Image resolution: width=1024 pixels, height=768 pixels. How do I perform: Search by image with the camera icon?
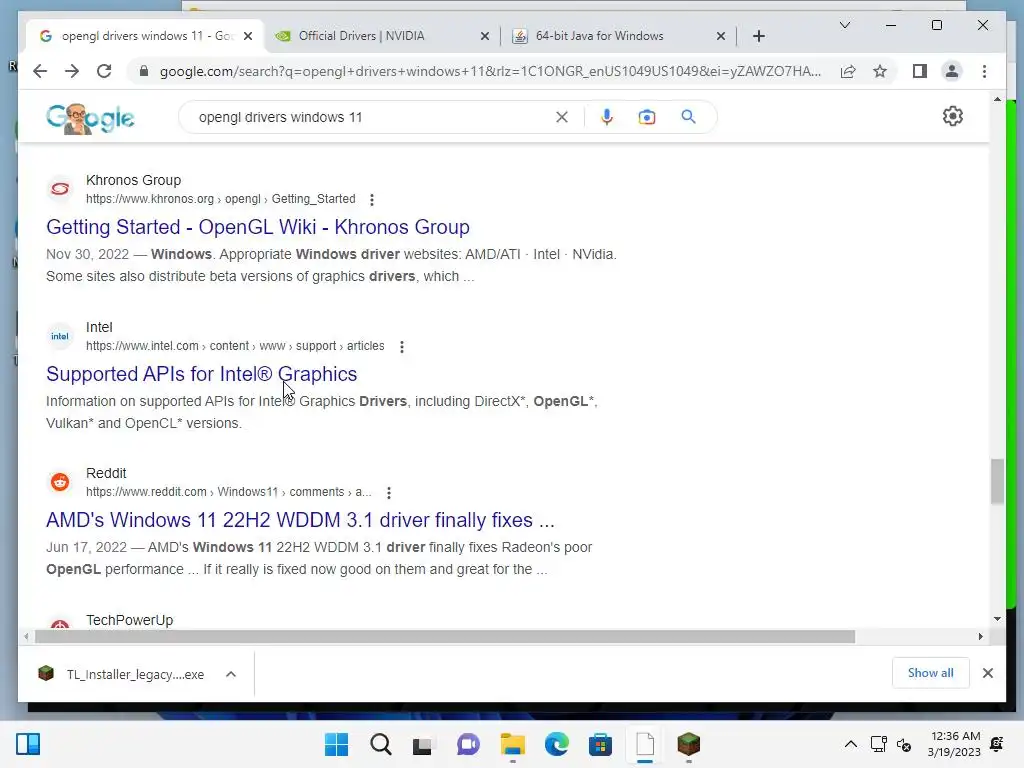(x=647, y=117)
